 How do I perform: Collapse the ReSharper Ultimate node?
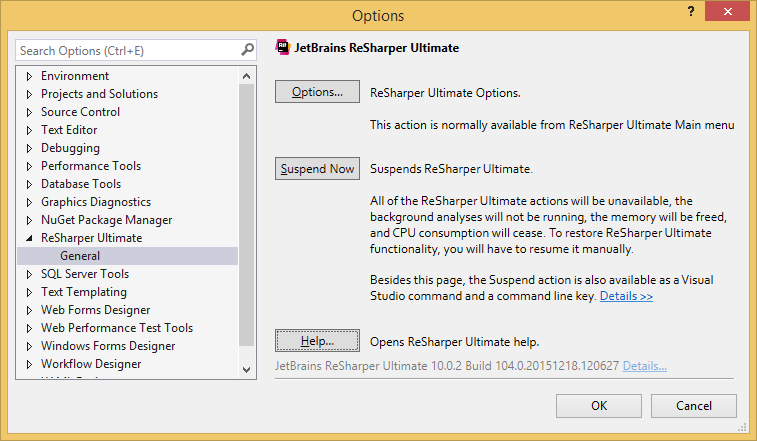coord(29,239)
